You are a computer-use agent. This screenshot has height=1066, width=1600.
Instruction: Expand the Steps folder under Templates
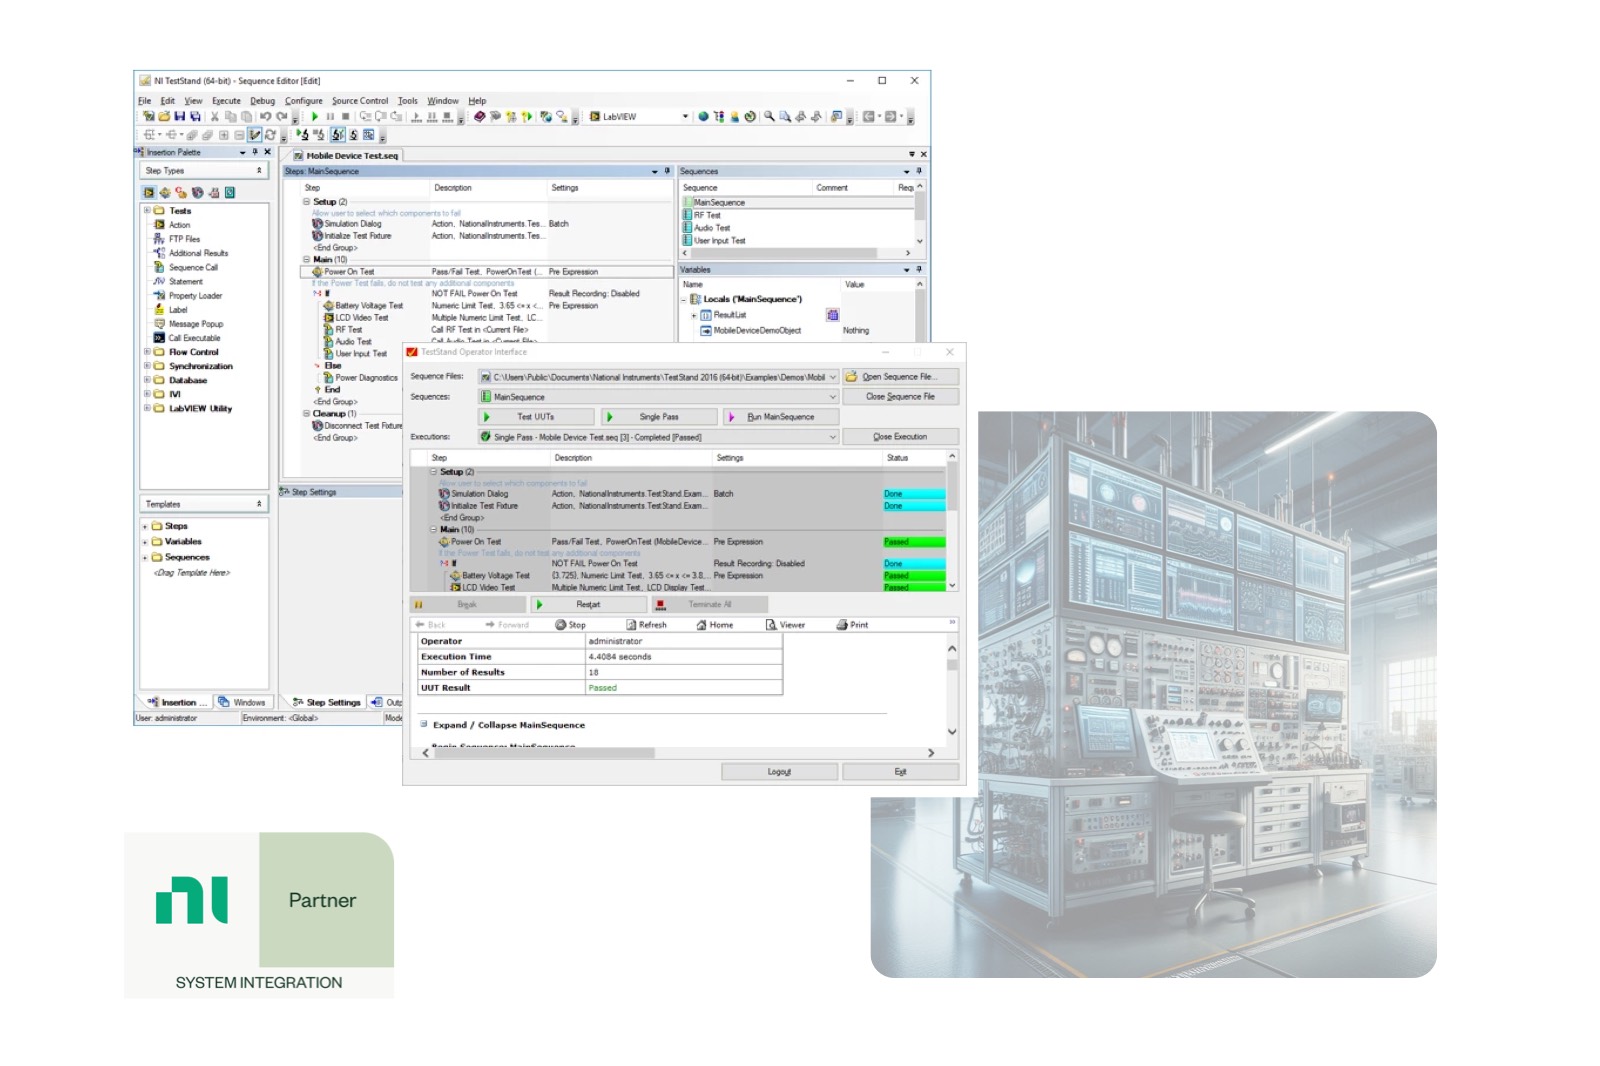[145, 526]
